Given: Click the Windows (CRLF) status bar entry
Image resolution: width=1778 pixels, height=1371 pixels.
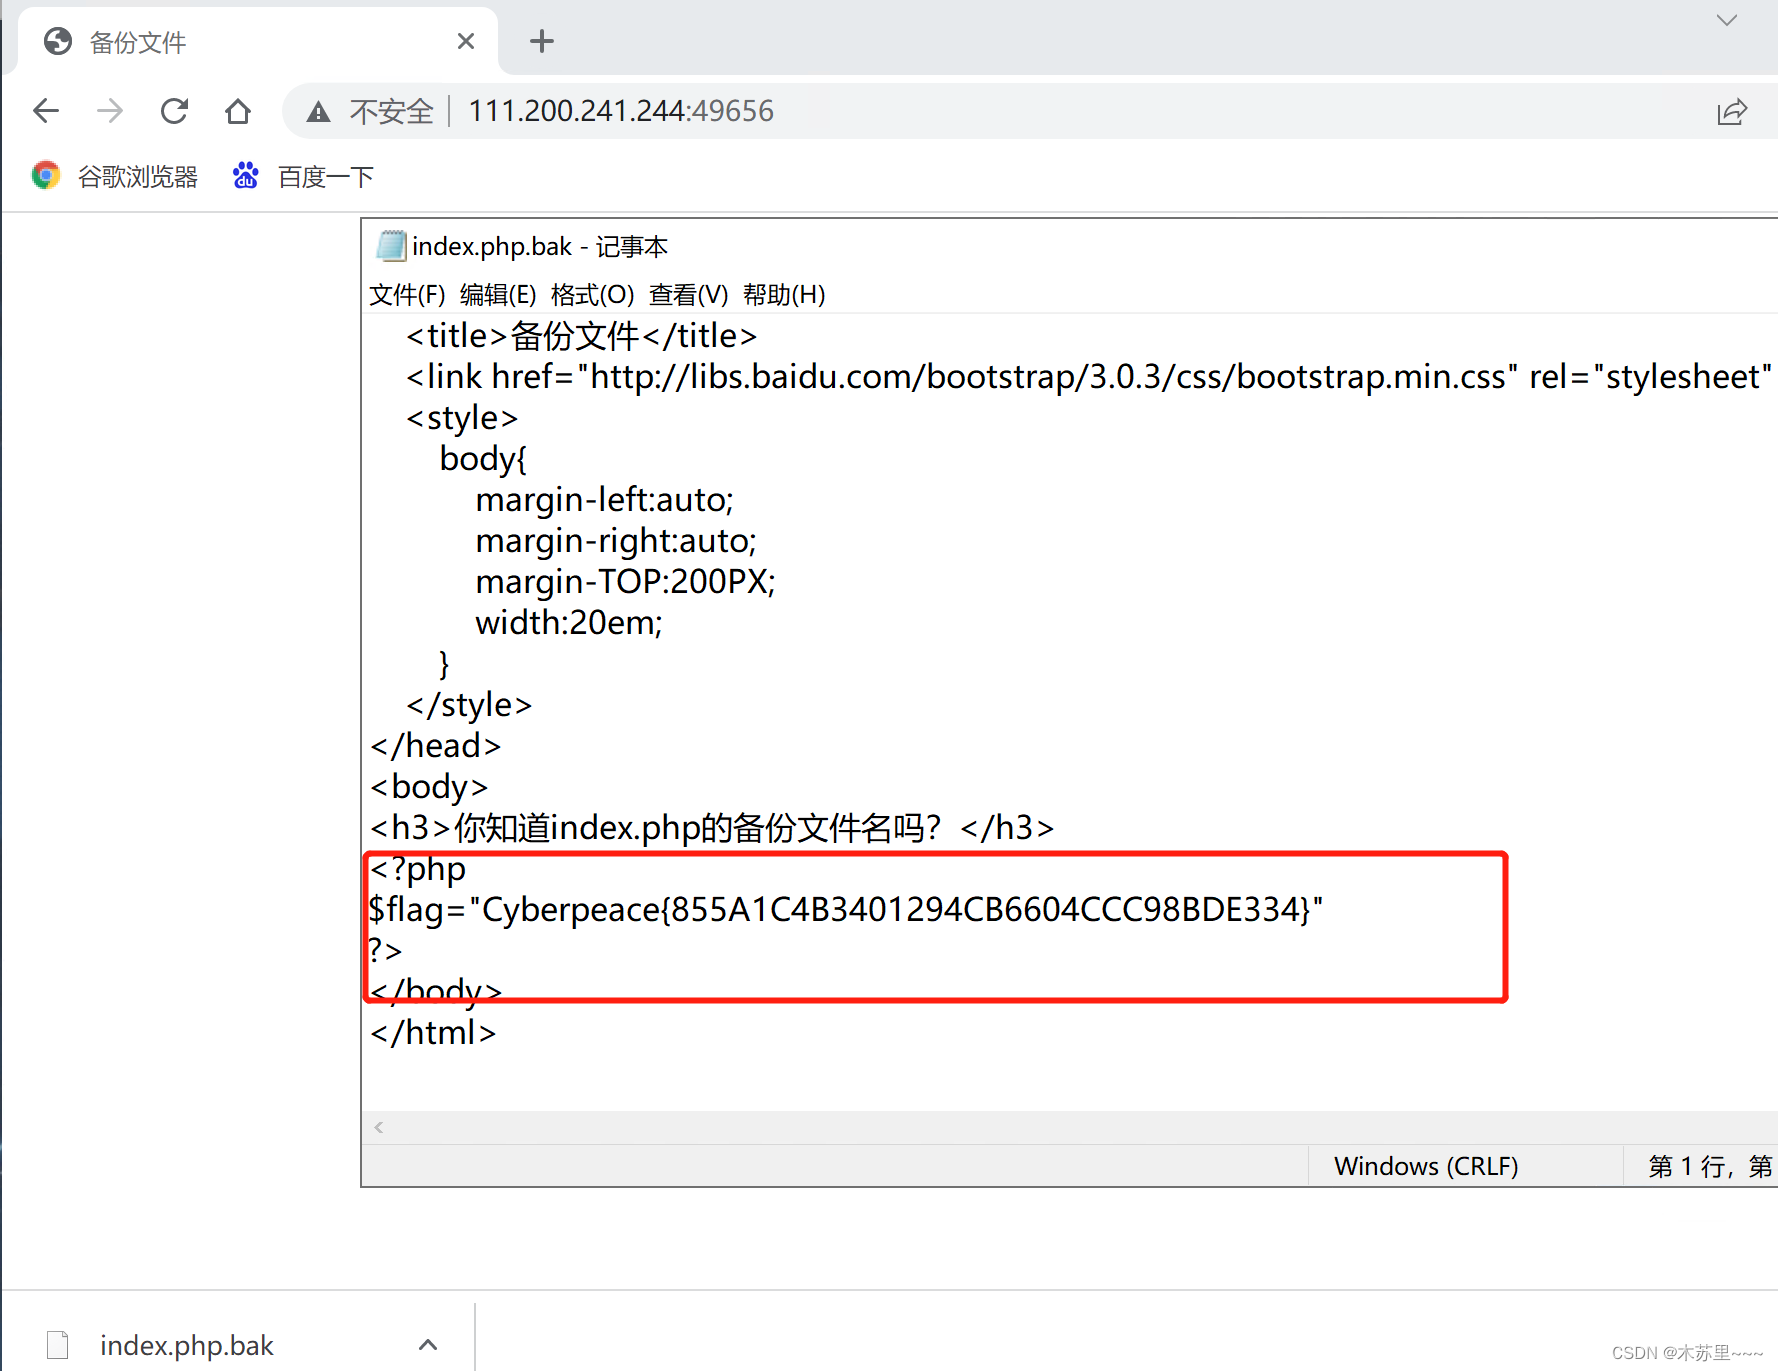Looking at the screenshot, I should point(1426,1167).
